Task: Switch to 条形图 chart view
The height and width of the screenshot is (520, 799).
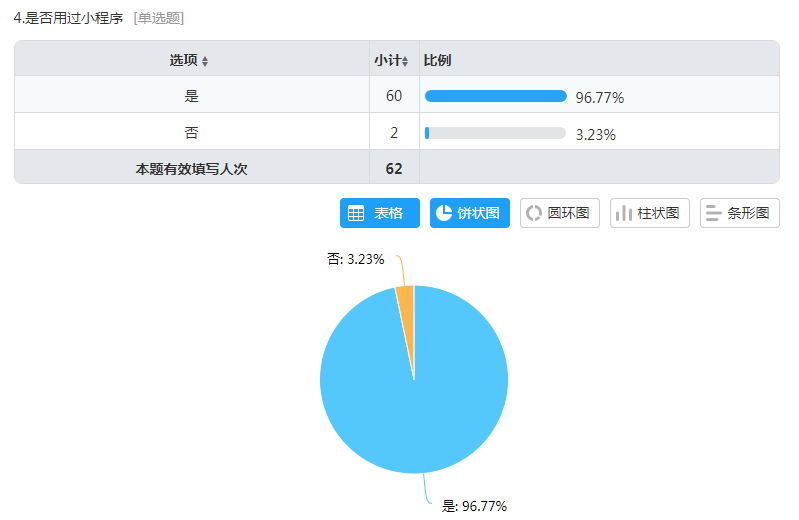Action: [739, 213]
